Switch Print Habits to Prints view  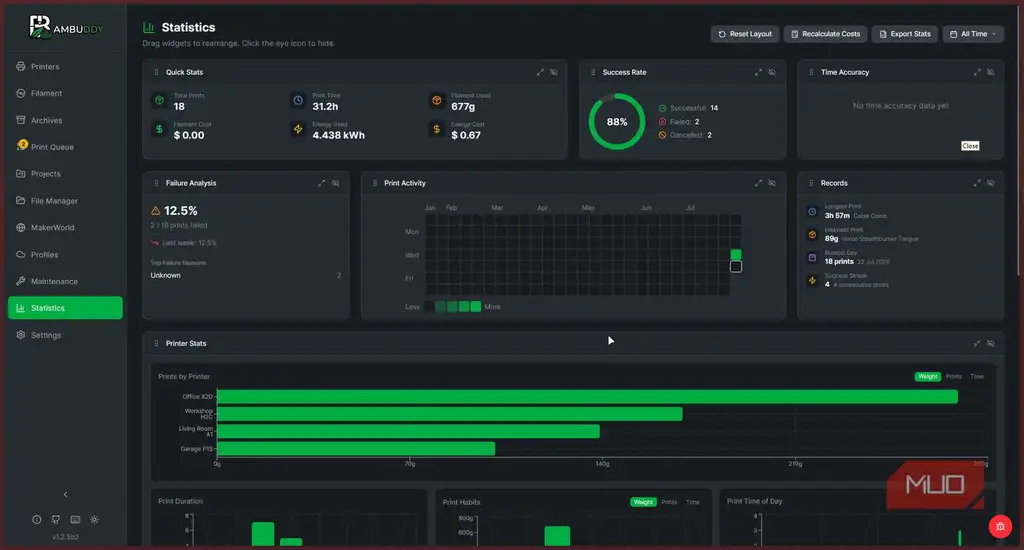pos(669,502)
